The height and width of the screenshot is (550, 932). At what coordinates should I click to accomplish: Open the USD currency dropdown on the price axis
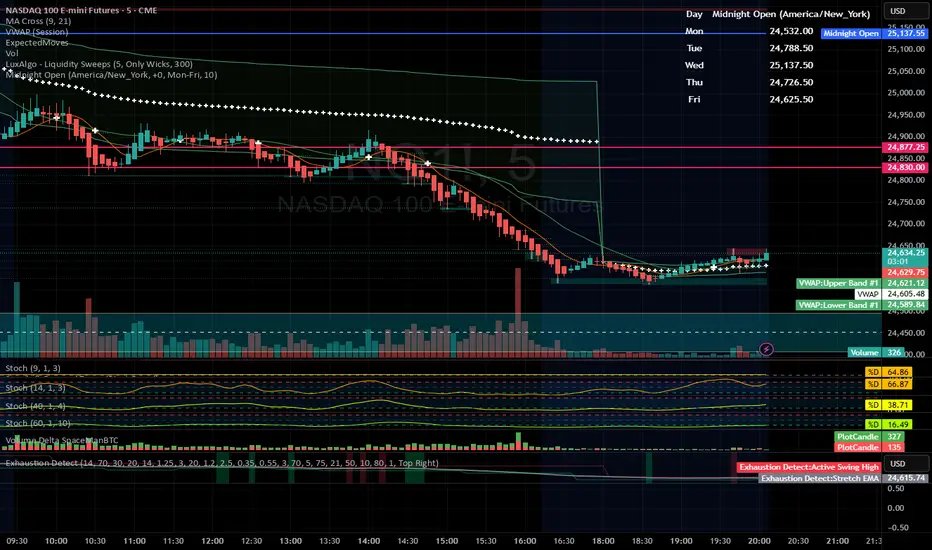click(x=905, y=11)
